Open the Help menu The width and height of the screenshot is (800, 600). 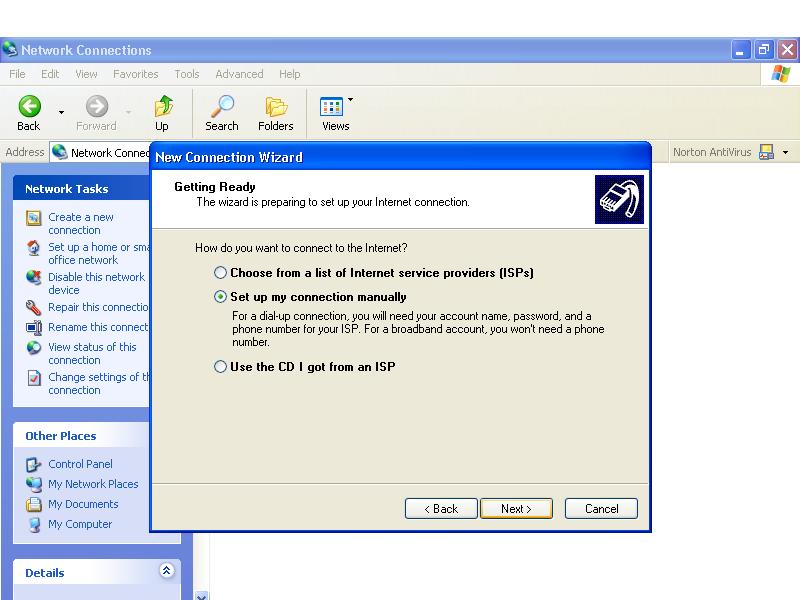[x=289, y=74]
